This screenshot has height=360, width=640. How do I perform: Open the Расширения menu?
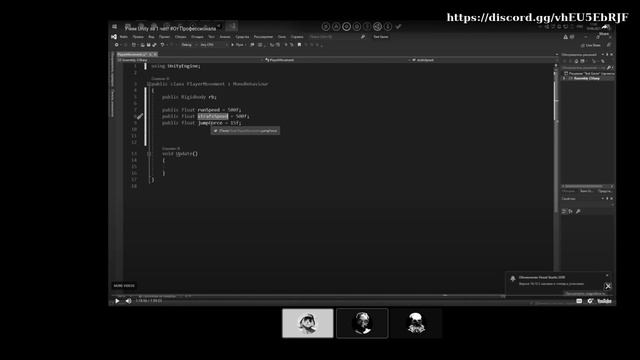pos(263,37)
